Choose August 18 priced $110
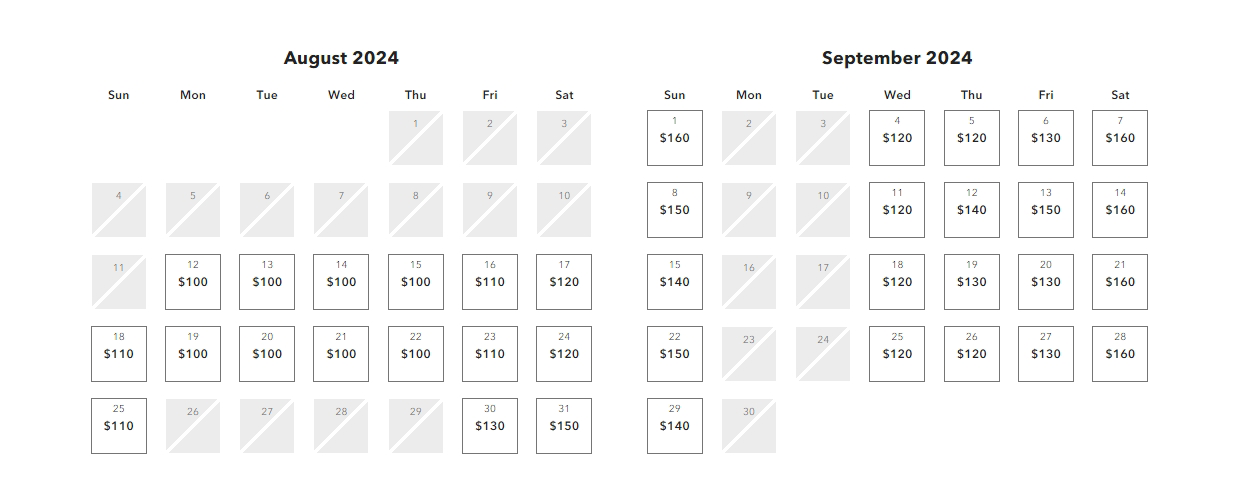Viewport: 1236px width, 502px height. (119, 354)
